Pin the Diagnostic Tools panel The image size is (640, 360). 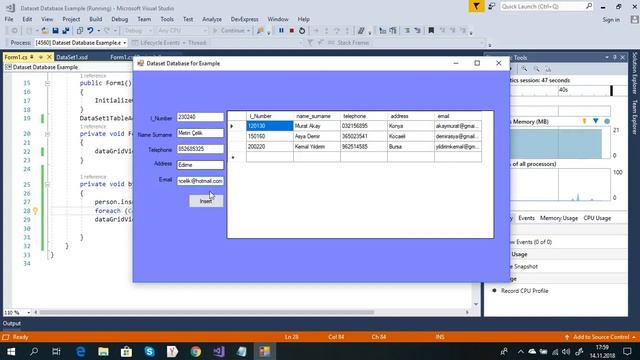click(615, 58)
